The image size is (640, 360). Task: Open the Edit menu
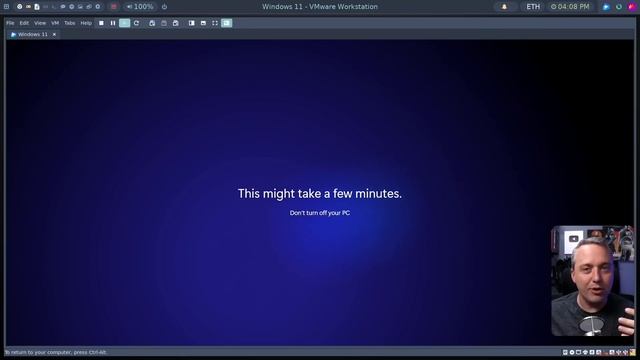[x=24, y=23]
